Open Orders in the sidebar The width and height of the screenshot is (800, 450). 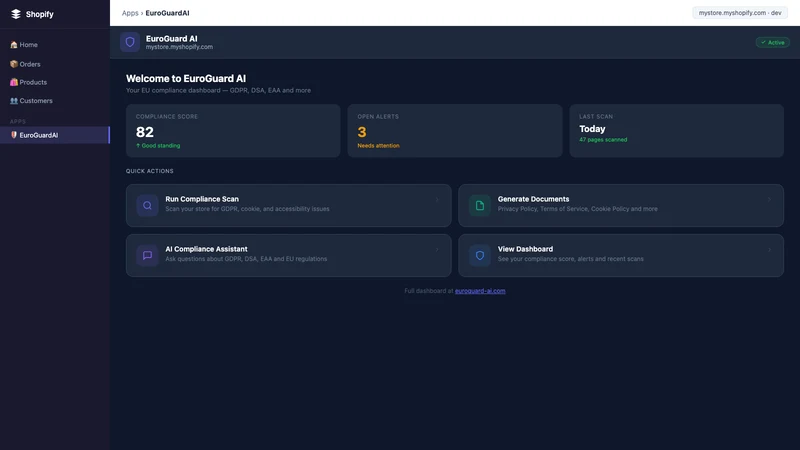click(x=55, y=64)
